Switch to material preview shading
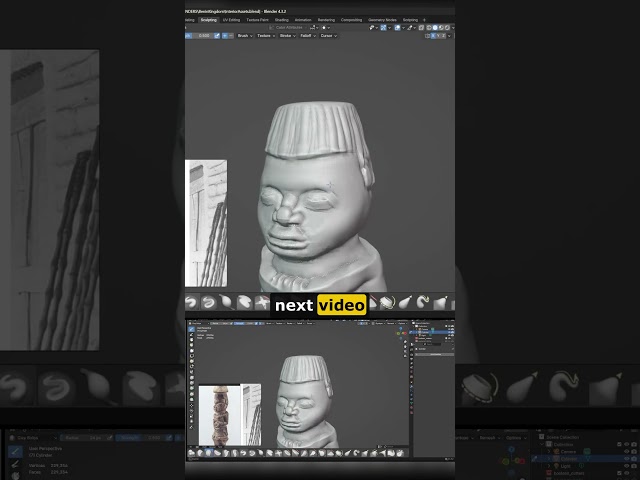This screenshot has width=640, height=480. coord(441,27)
